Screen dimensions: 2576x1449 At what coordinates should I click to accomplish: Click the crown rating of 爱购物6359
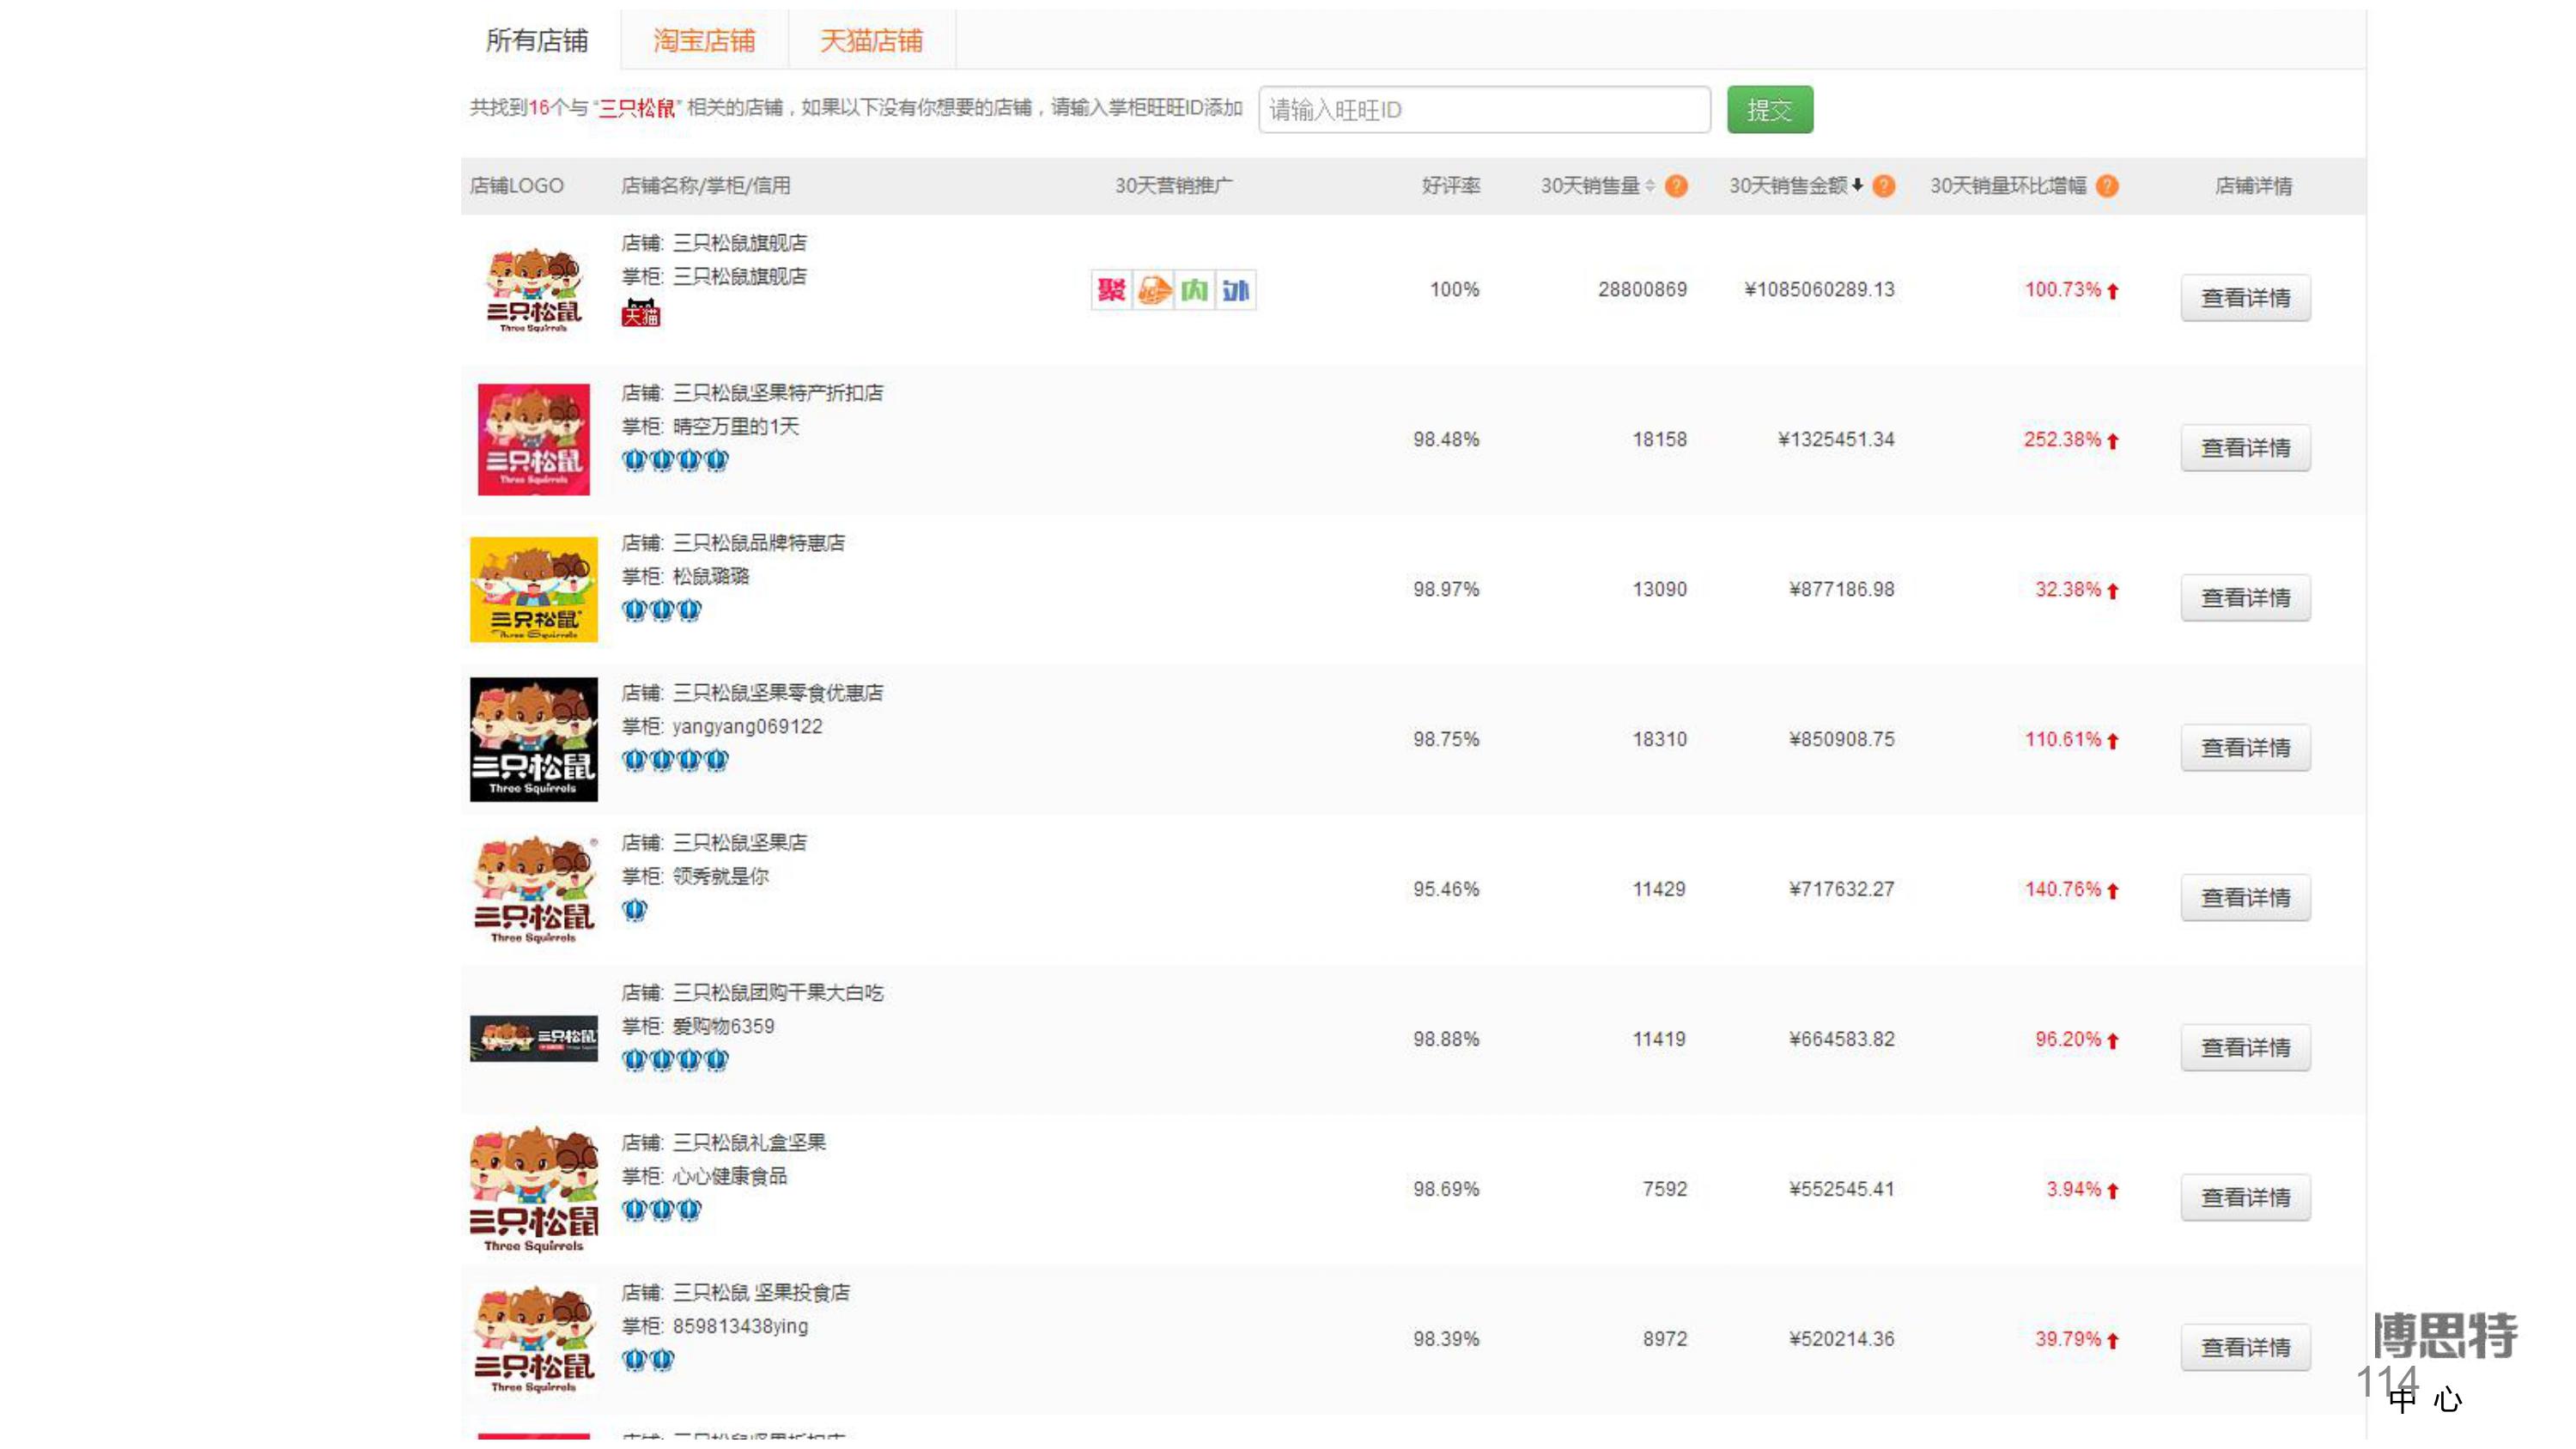[x=675, y=1060]
